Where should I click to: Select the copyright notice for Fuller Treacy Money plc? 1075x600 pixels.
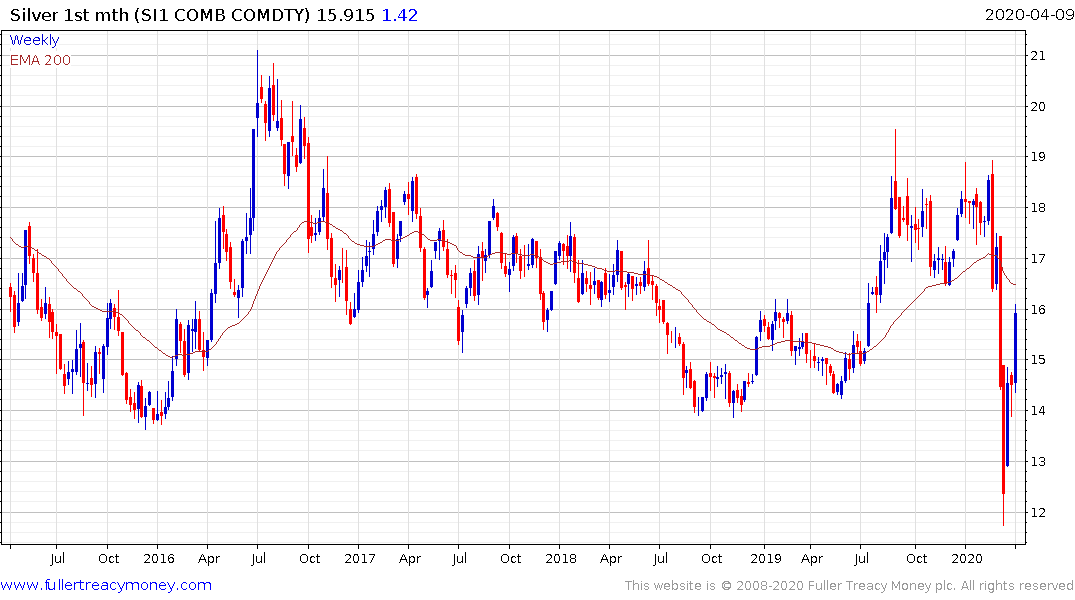849,586
